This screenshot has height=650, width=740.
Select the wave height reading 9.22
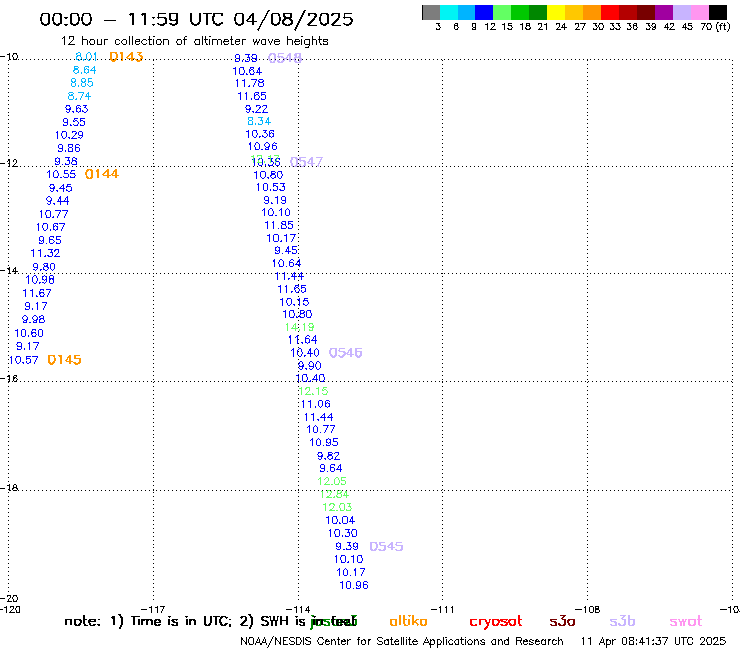point(256,109)
